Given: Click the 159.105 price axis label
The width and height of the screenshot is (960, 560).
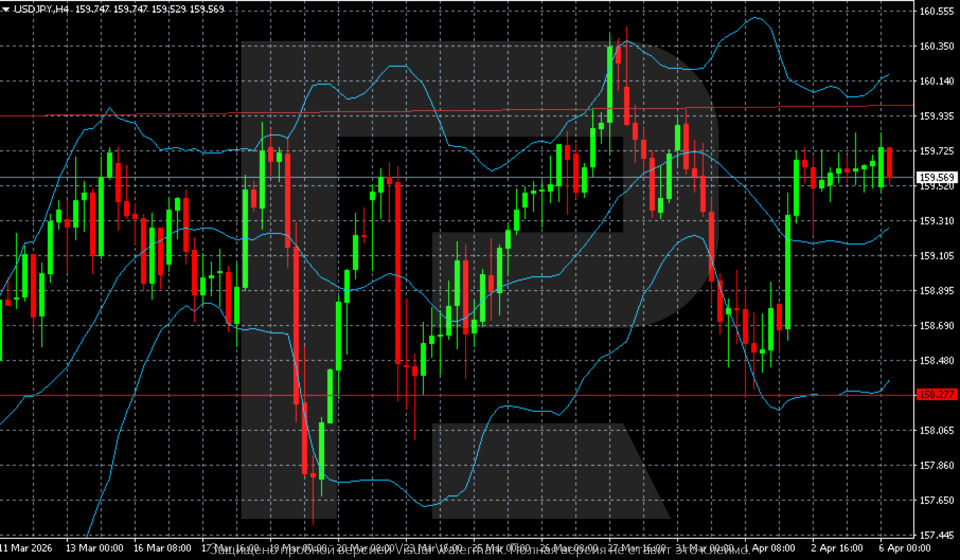Looking at the screenshot, I should click(x=935, y=256).
